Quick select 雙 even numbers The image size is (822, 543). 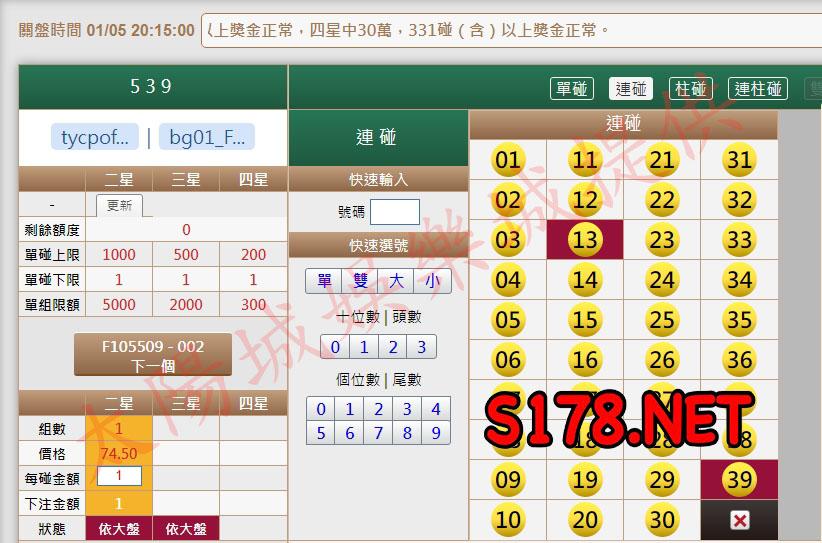coord(360,281)
